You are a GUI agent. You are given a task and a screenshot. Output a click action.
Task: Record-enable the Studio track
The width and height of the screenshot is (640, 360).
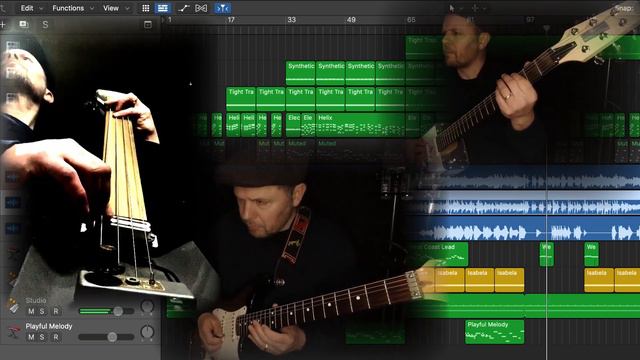pyautogui.click(x=56, y=311)
